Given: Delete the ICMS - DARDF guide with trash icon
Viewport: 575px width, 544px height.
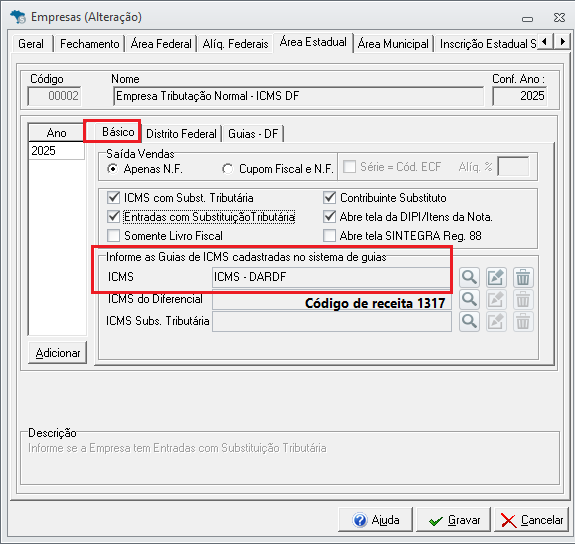Looking at the screenshot, I should point(523,277).
